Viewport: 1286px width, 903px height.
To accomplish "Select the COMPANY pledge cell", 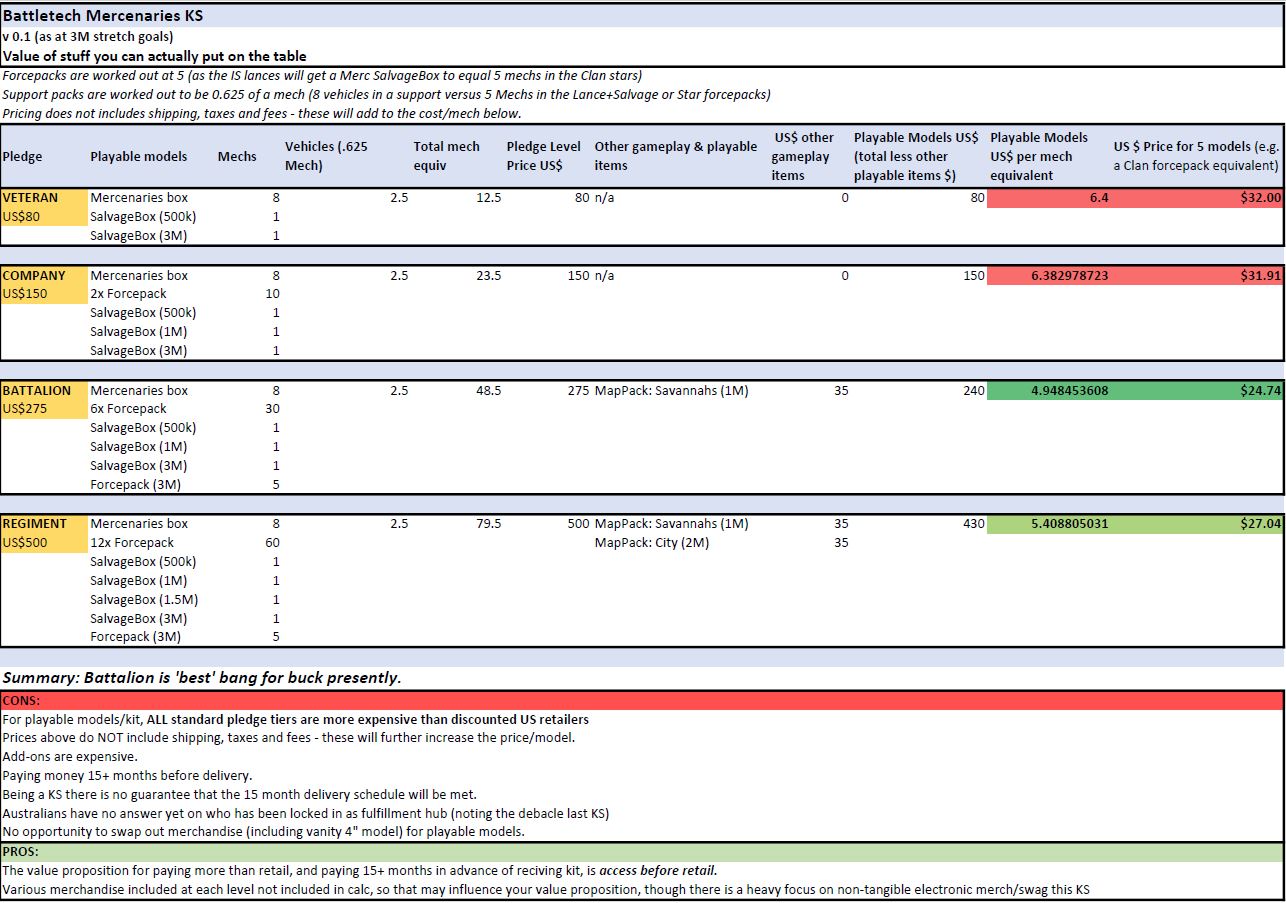I will click(x=35, y=275).
